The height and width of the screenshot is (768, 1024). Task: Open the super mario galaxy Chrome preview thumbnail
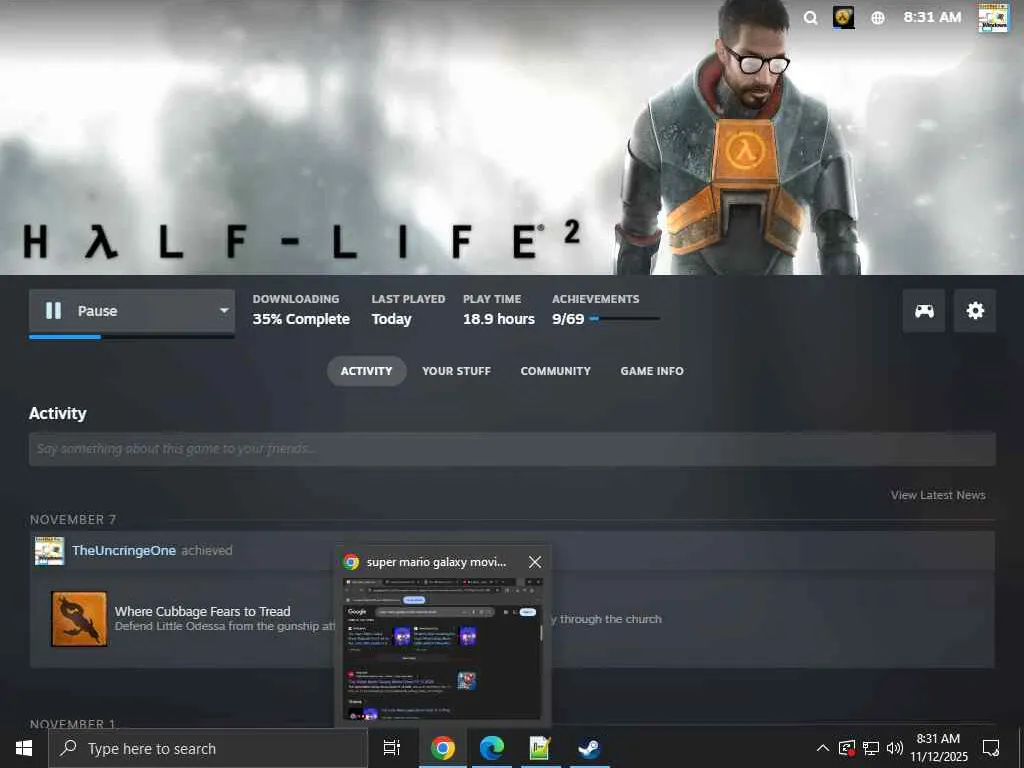442,648
